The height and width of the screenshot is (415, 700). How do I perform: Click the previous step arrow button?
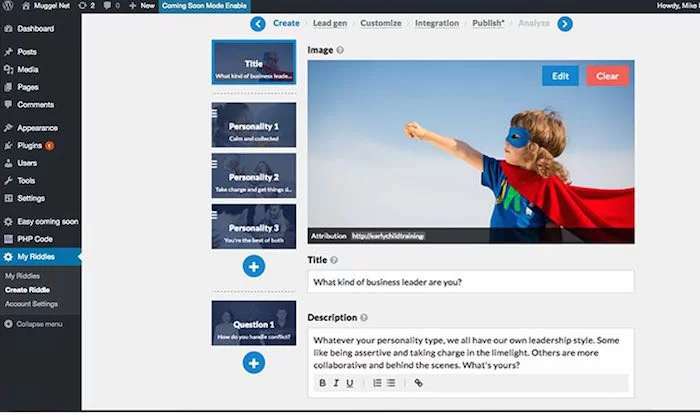(x=258, y=24)
